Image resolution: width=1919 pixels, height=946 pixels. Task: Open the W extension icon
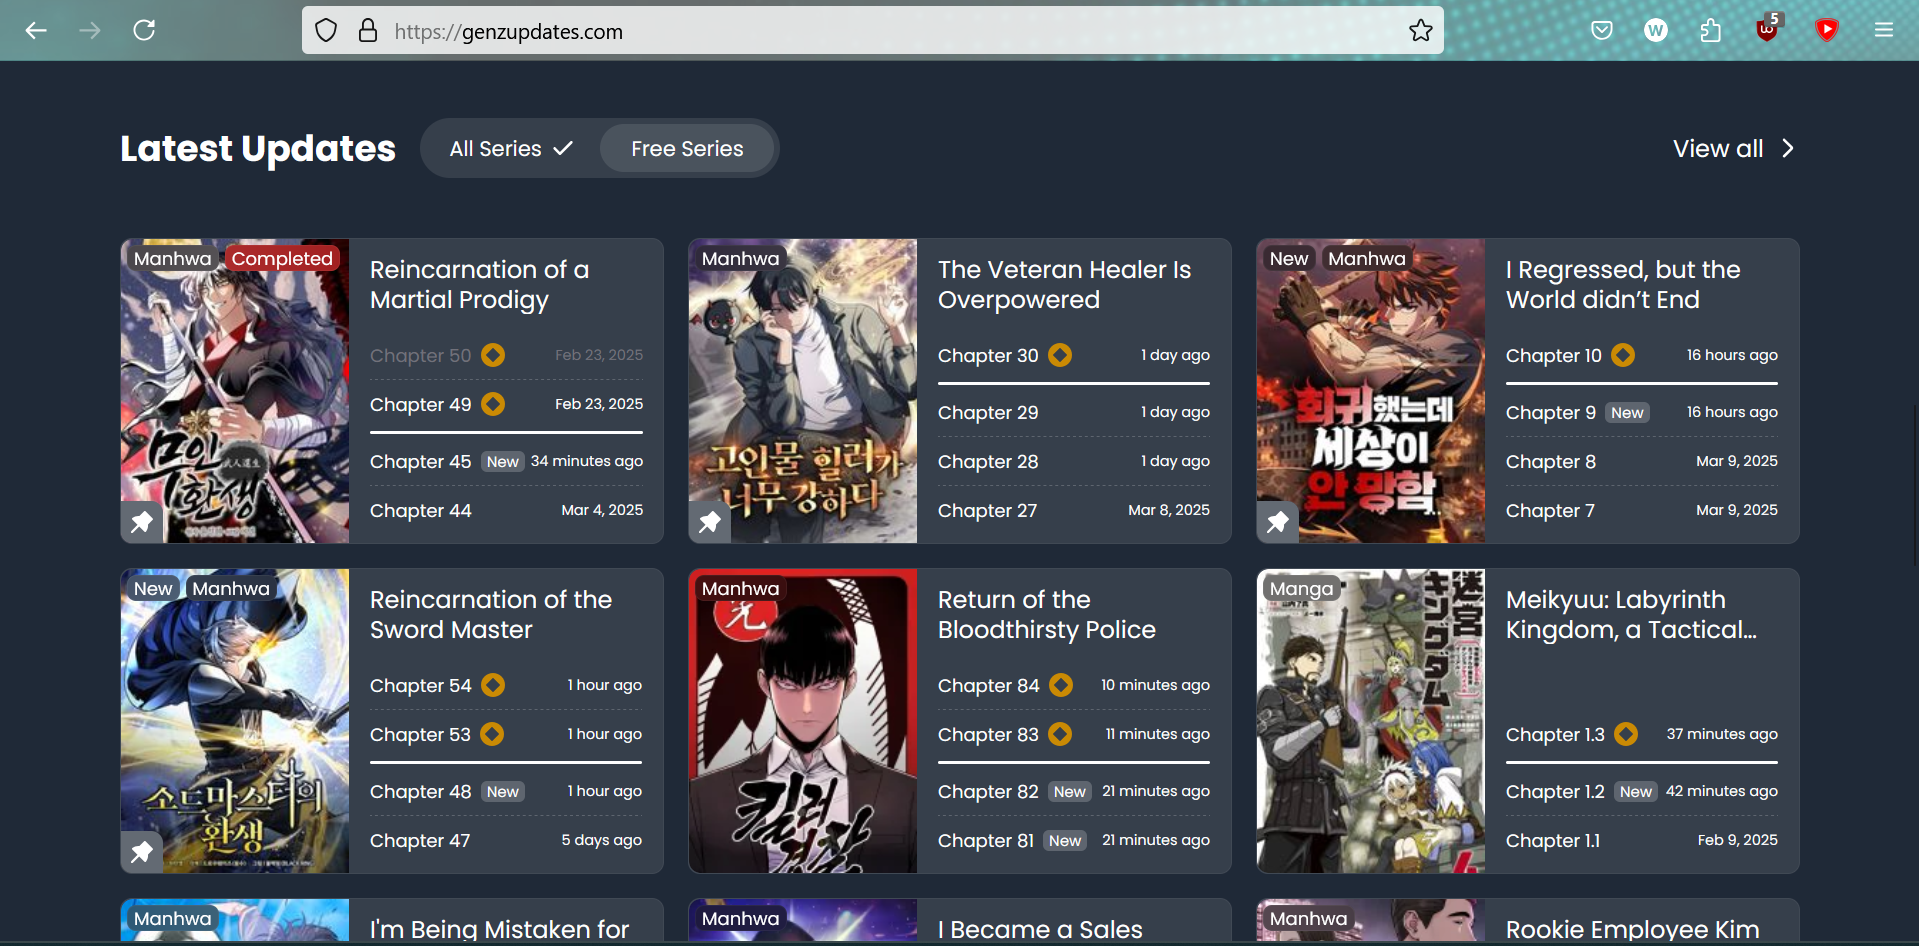(x=1656, y=31)
